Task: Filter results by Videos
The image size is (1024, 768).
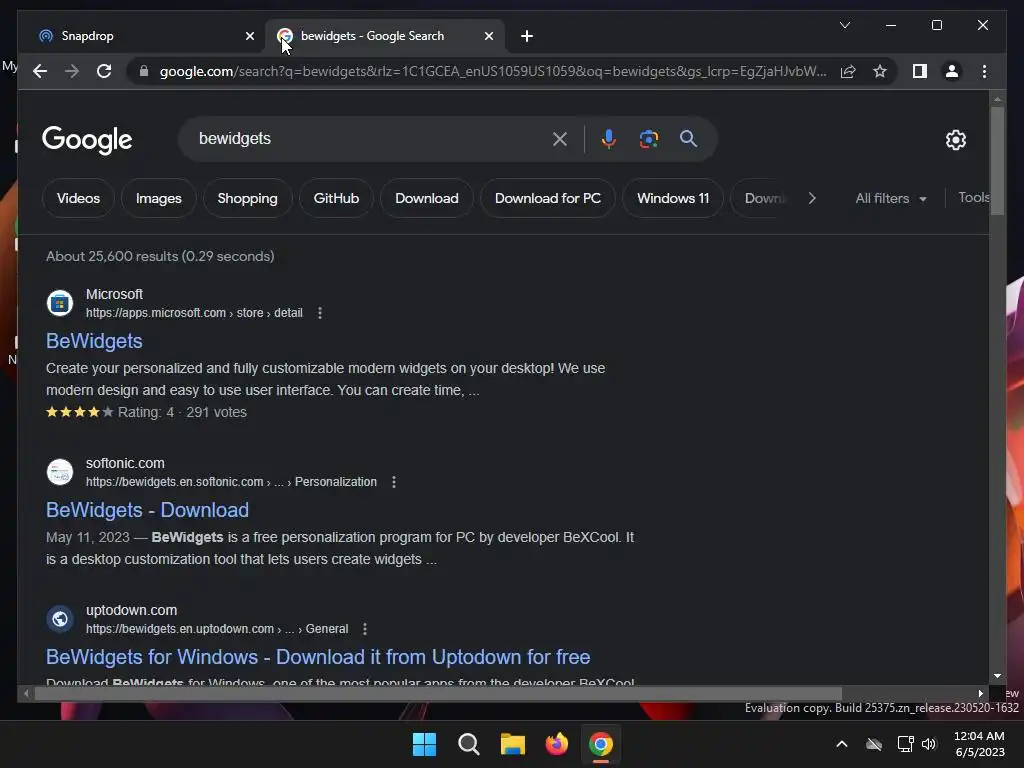Action: [78, 198]
